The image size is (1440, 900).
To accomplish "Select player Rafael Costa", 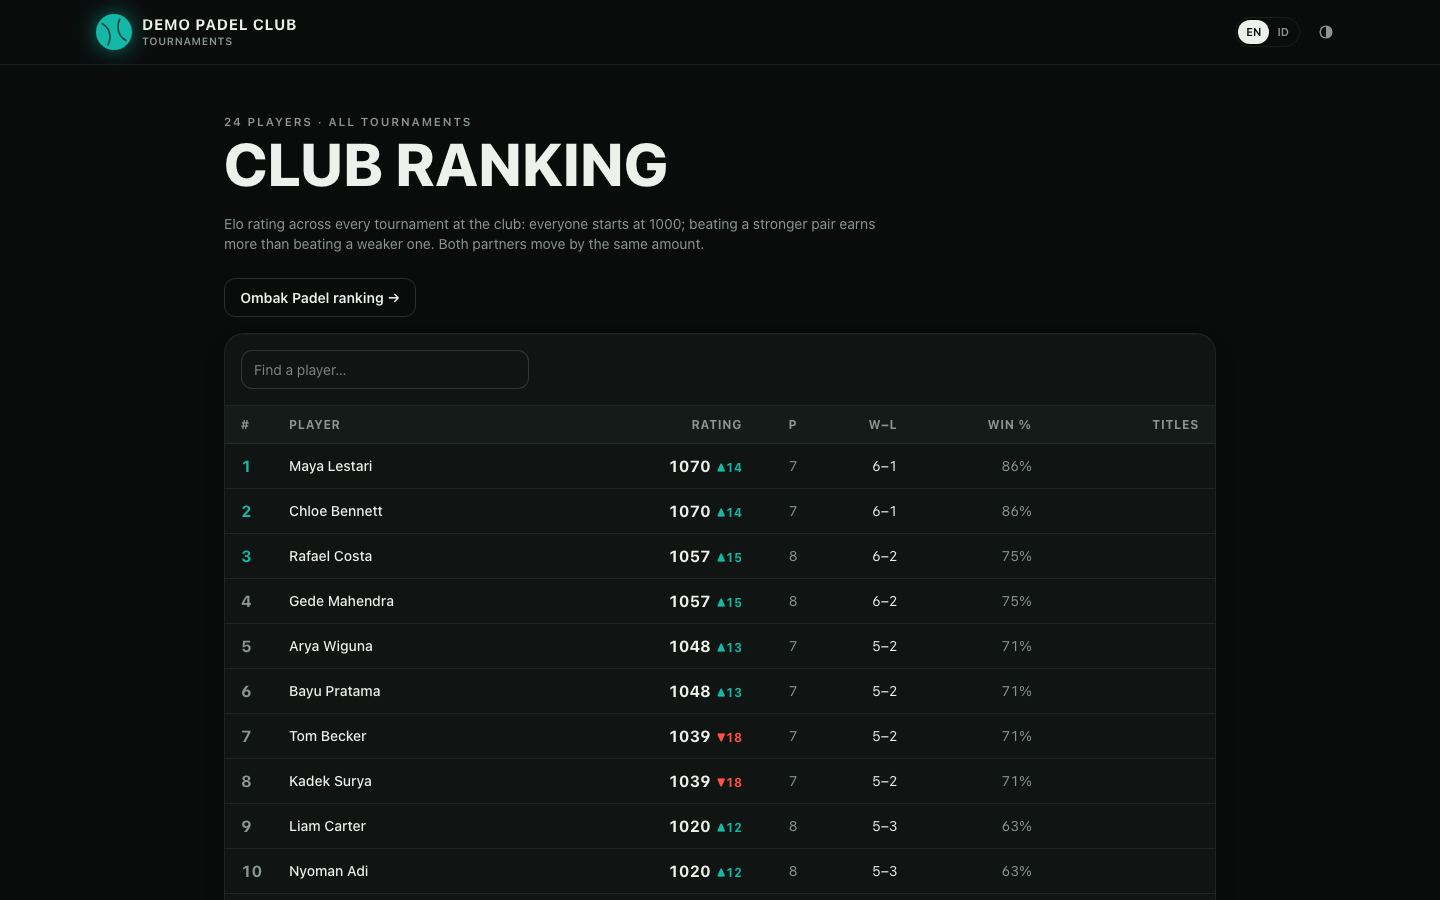I will pyautogui.click(x=330, y=556).
